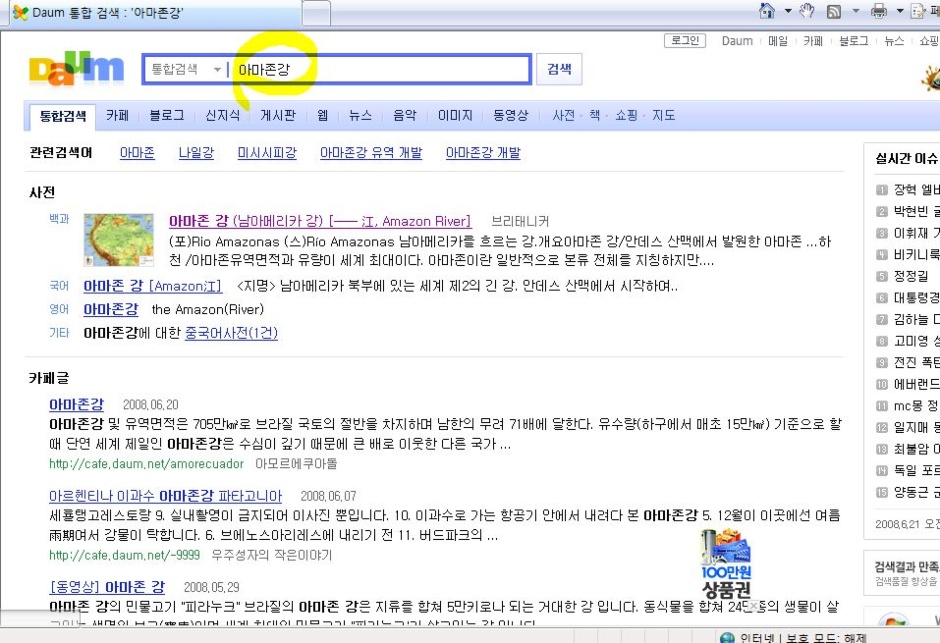Click the Print toolbar icon
This screenshot has height=643, width=940.
879,11
